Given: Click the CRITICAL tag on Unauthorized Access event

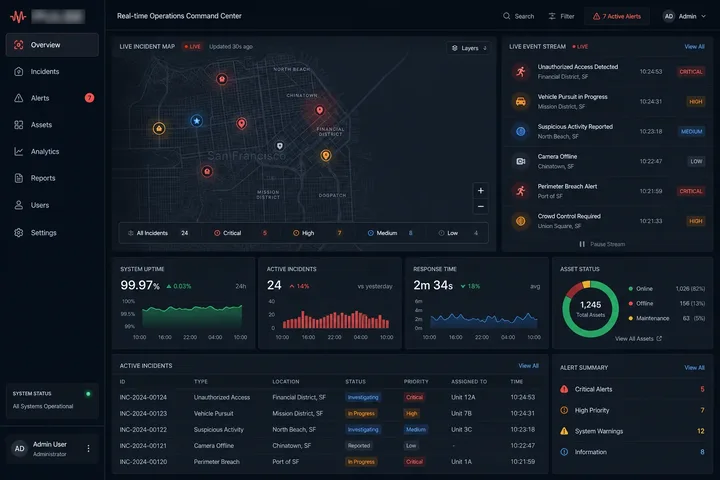Looking at the screenshot, I should 691,72.
